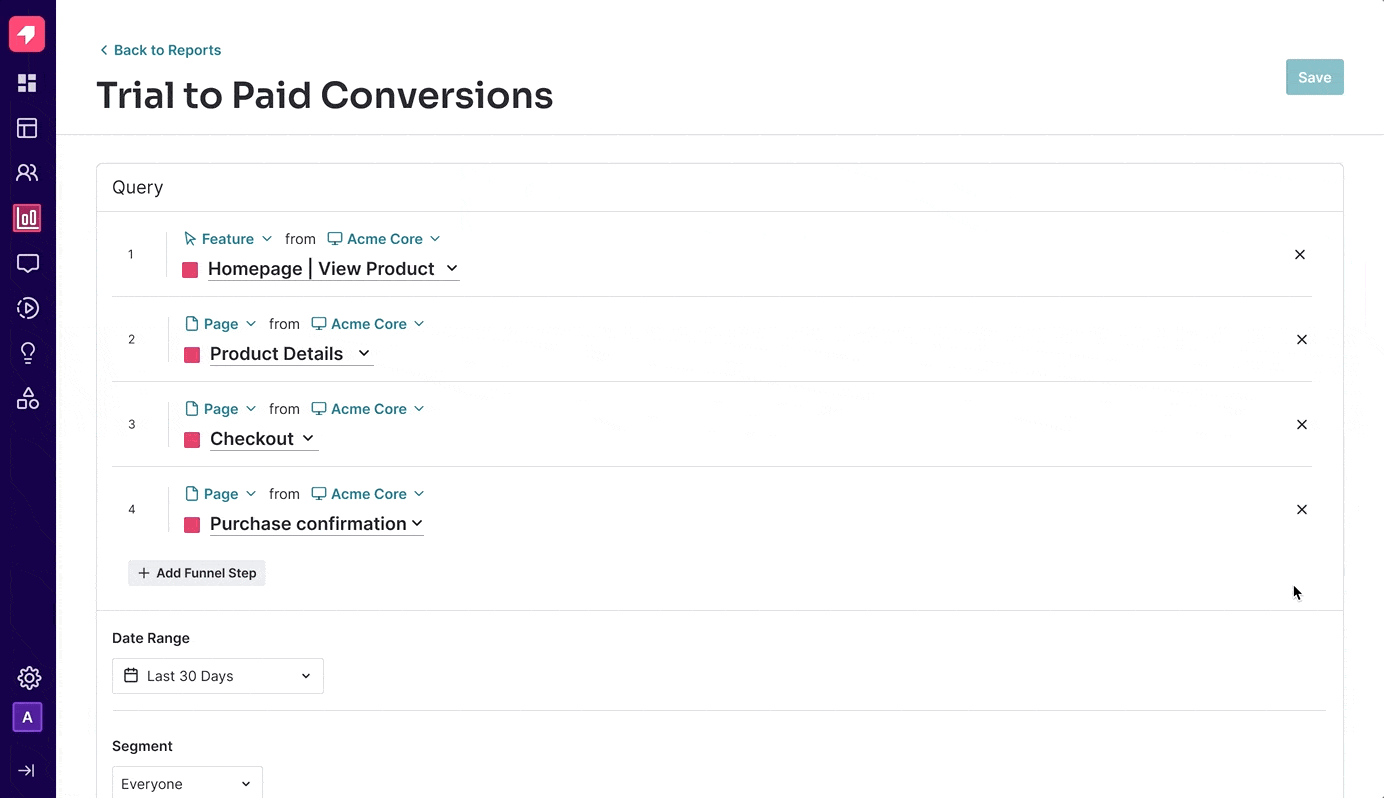Open the message bubble icon in sidebar
This screenshot has height=798, width=1384.
[x=27, y=263]
